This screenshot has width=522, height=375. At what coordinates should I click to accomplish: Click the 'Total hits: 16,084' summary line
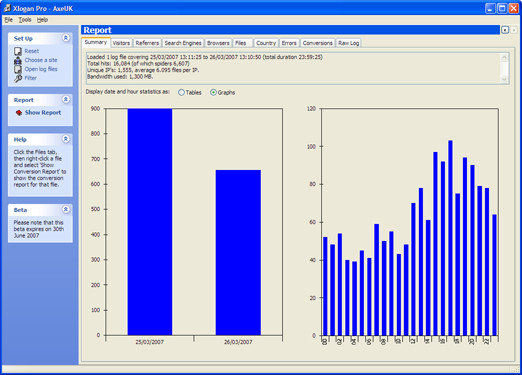(138, 63)
